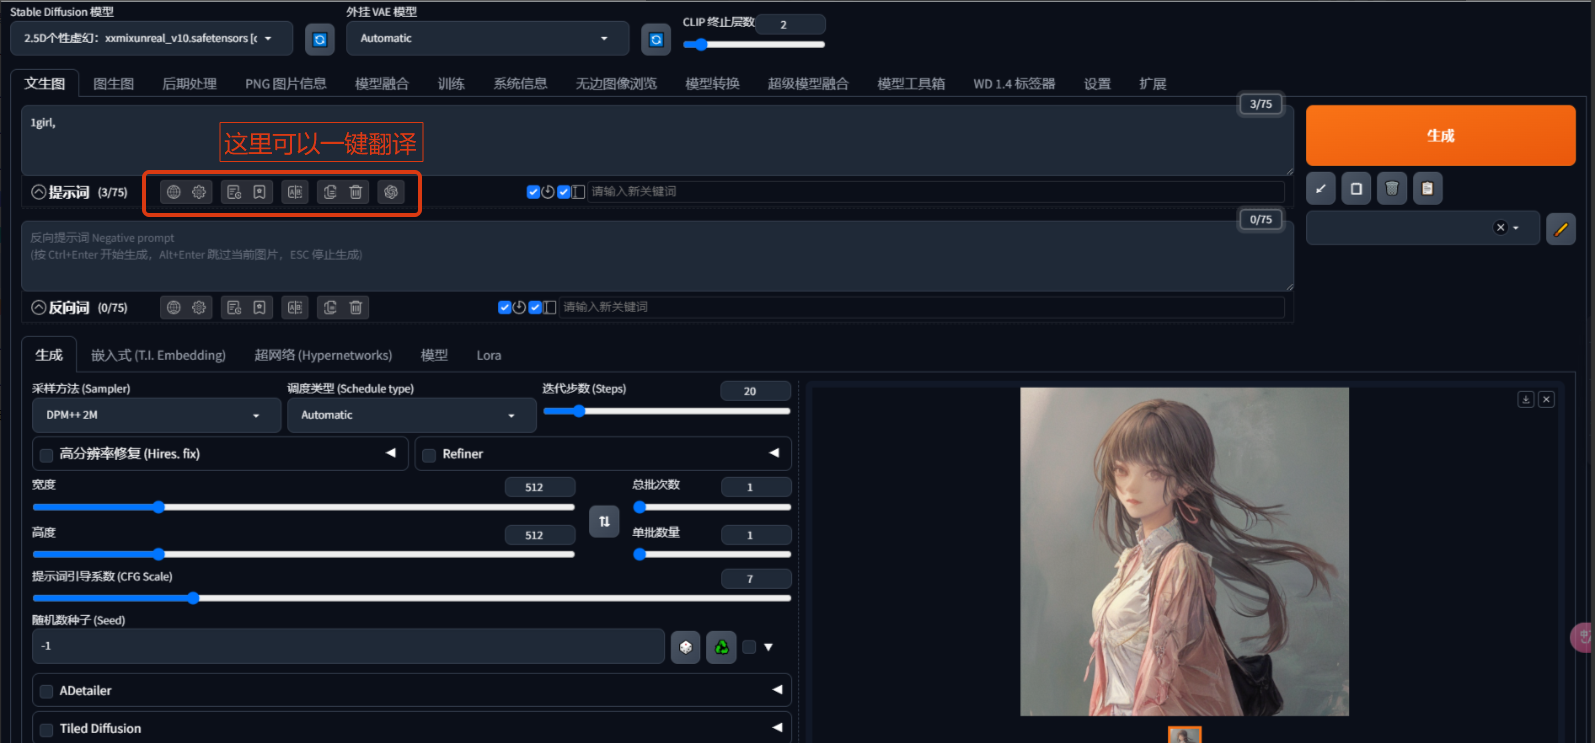The image size is (1595, 743).
Task: Delete prompt keywords with the prompt toolbar trash icon
Action: 356,192
